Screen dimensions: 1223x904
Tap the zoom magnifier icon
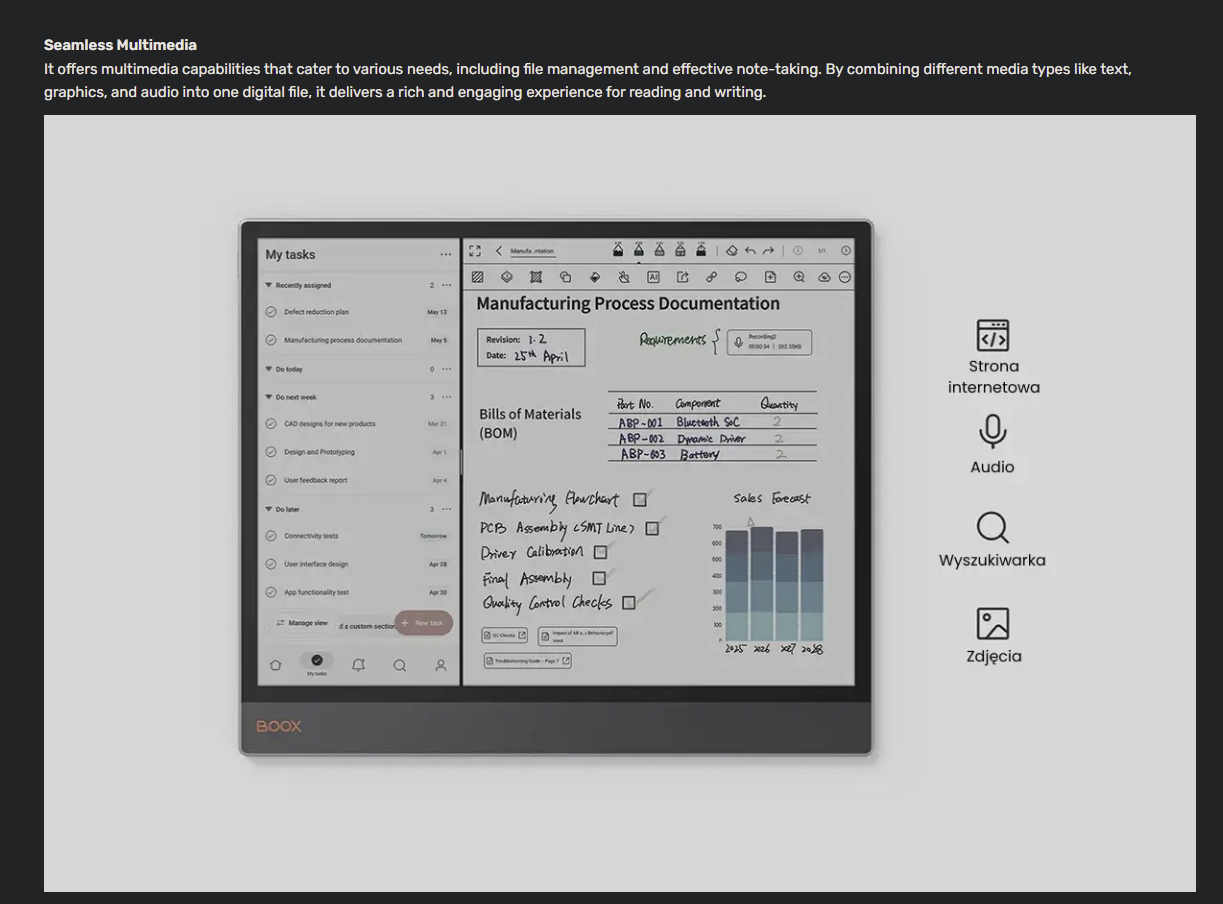[x=799, y=277]
